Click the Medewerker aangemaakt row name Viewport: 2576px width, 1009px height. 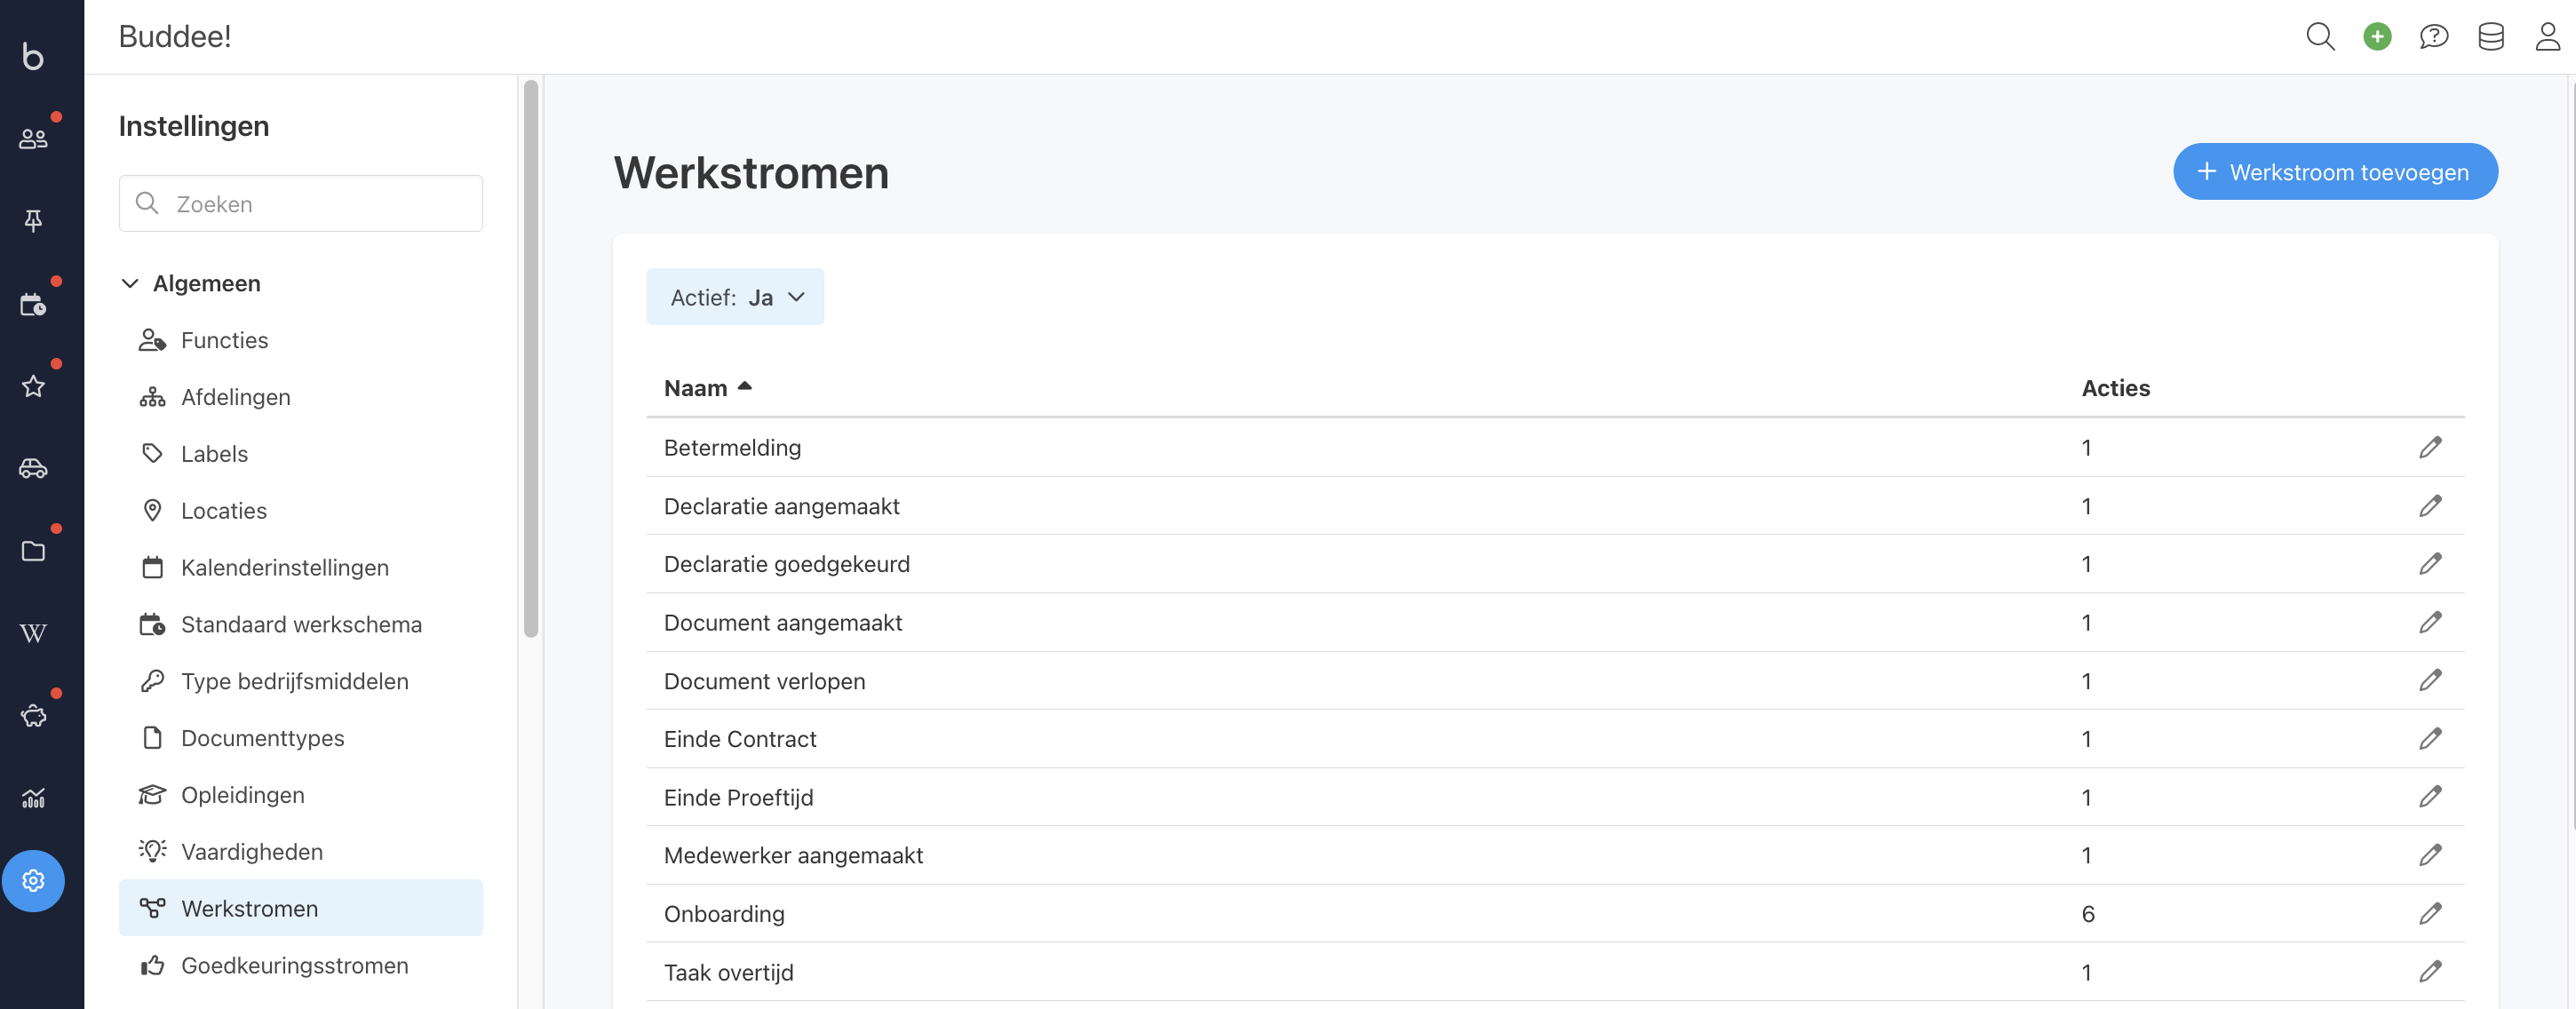[x=793, y=856]
